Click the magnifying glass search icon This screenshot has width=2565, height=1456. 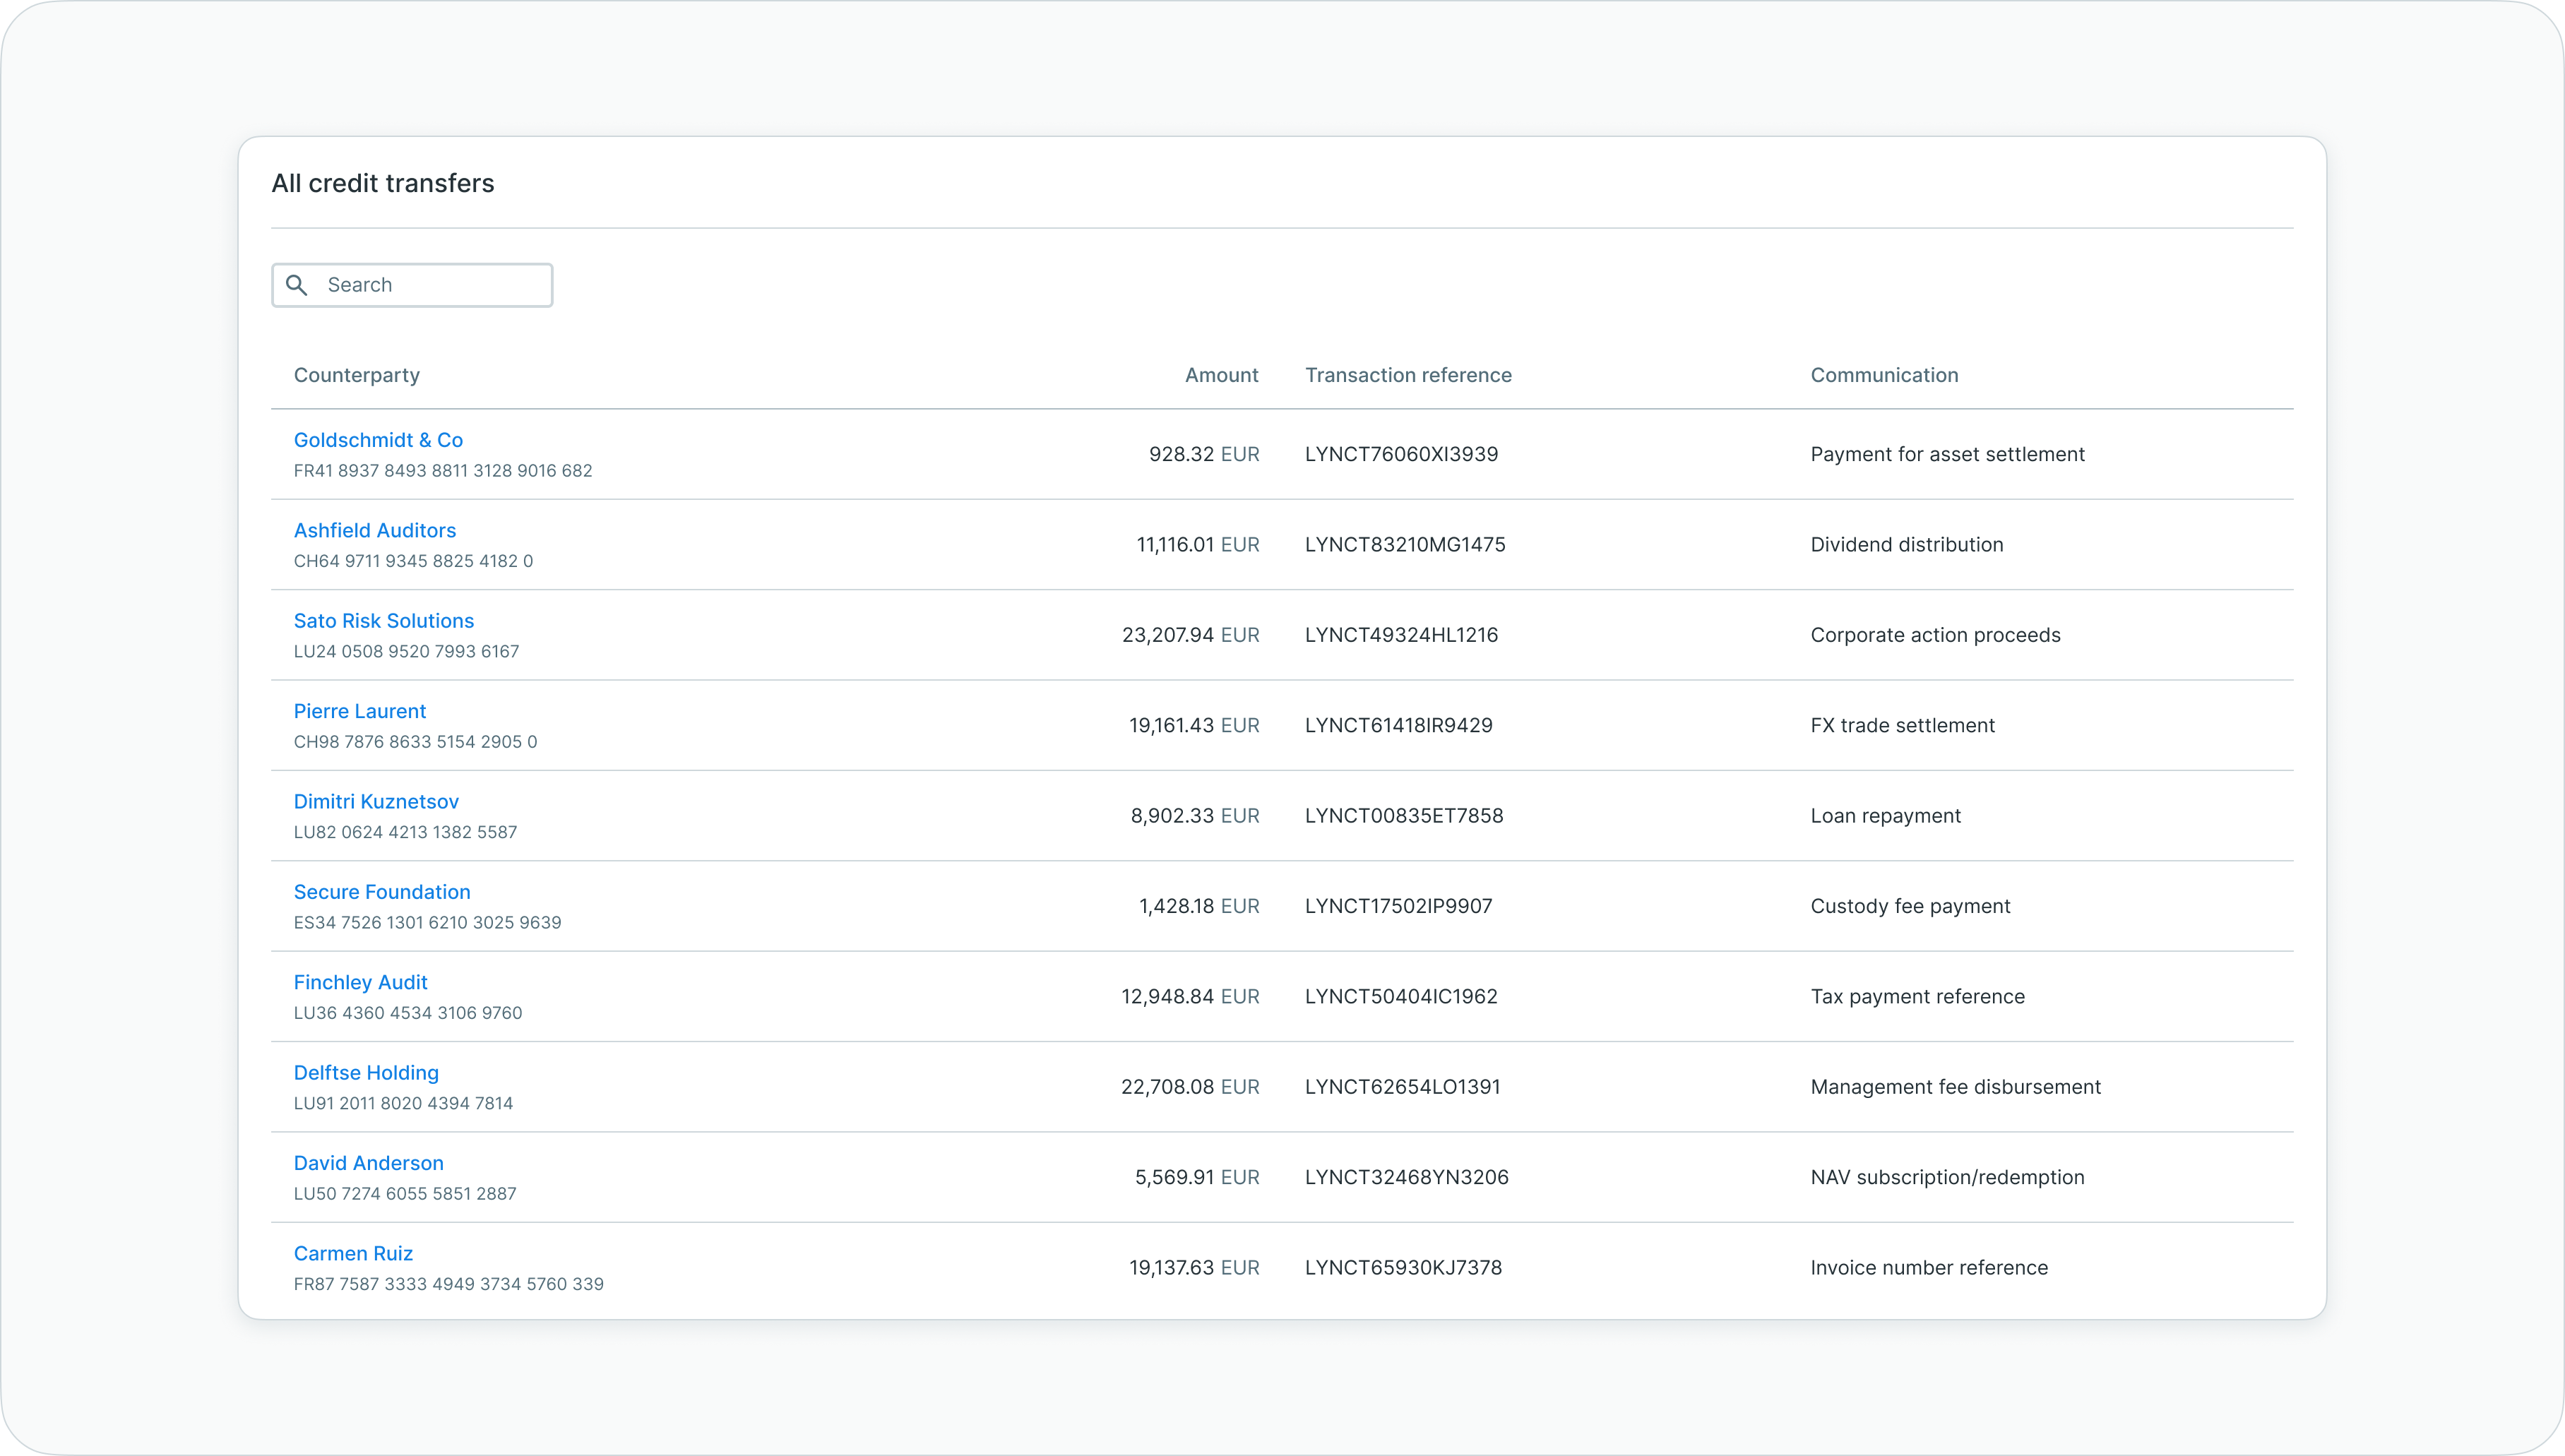pyautogui.click(x=296, y=285)
